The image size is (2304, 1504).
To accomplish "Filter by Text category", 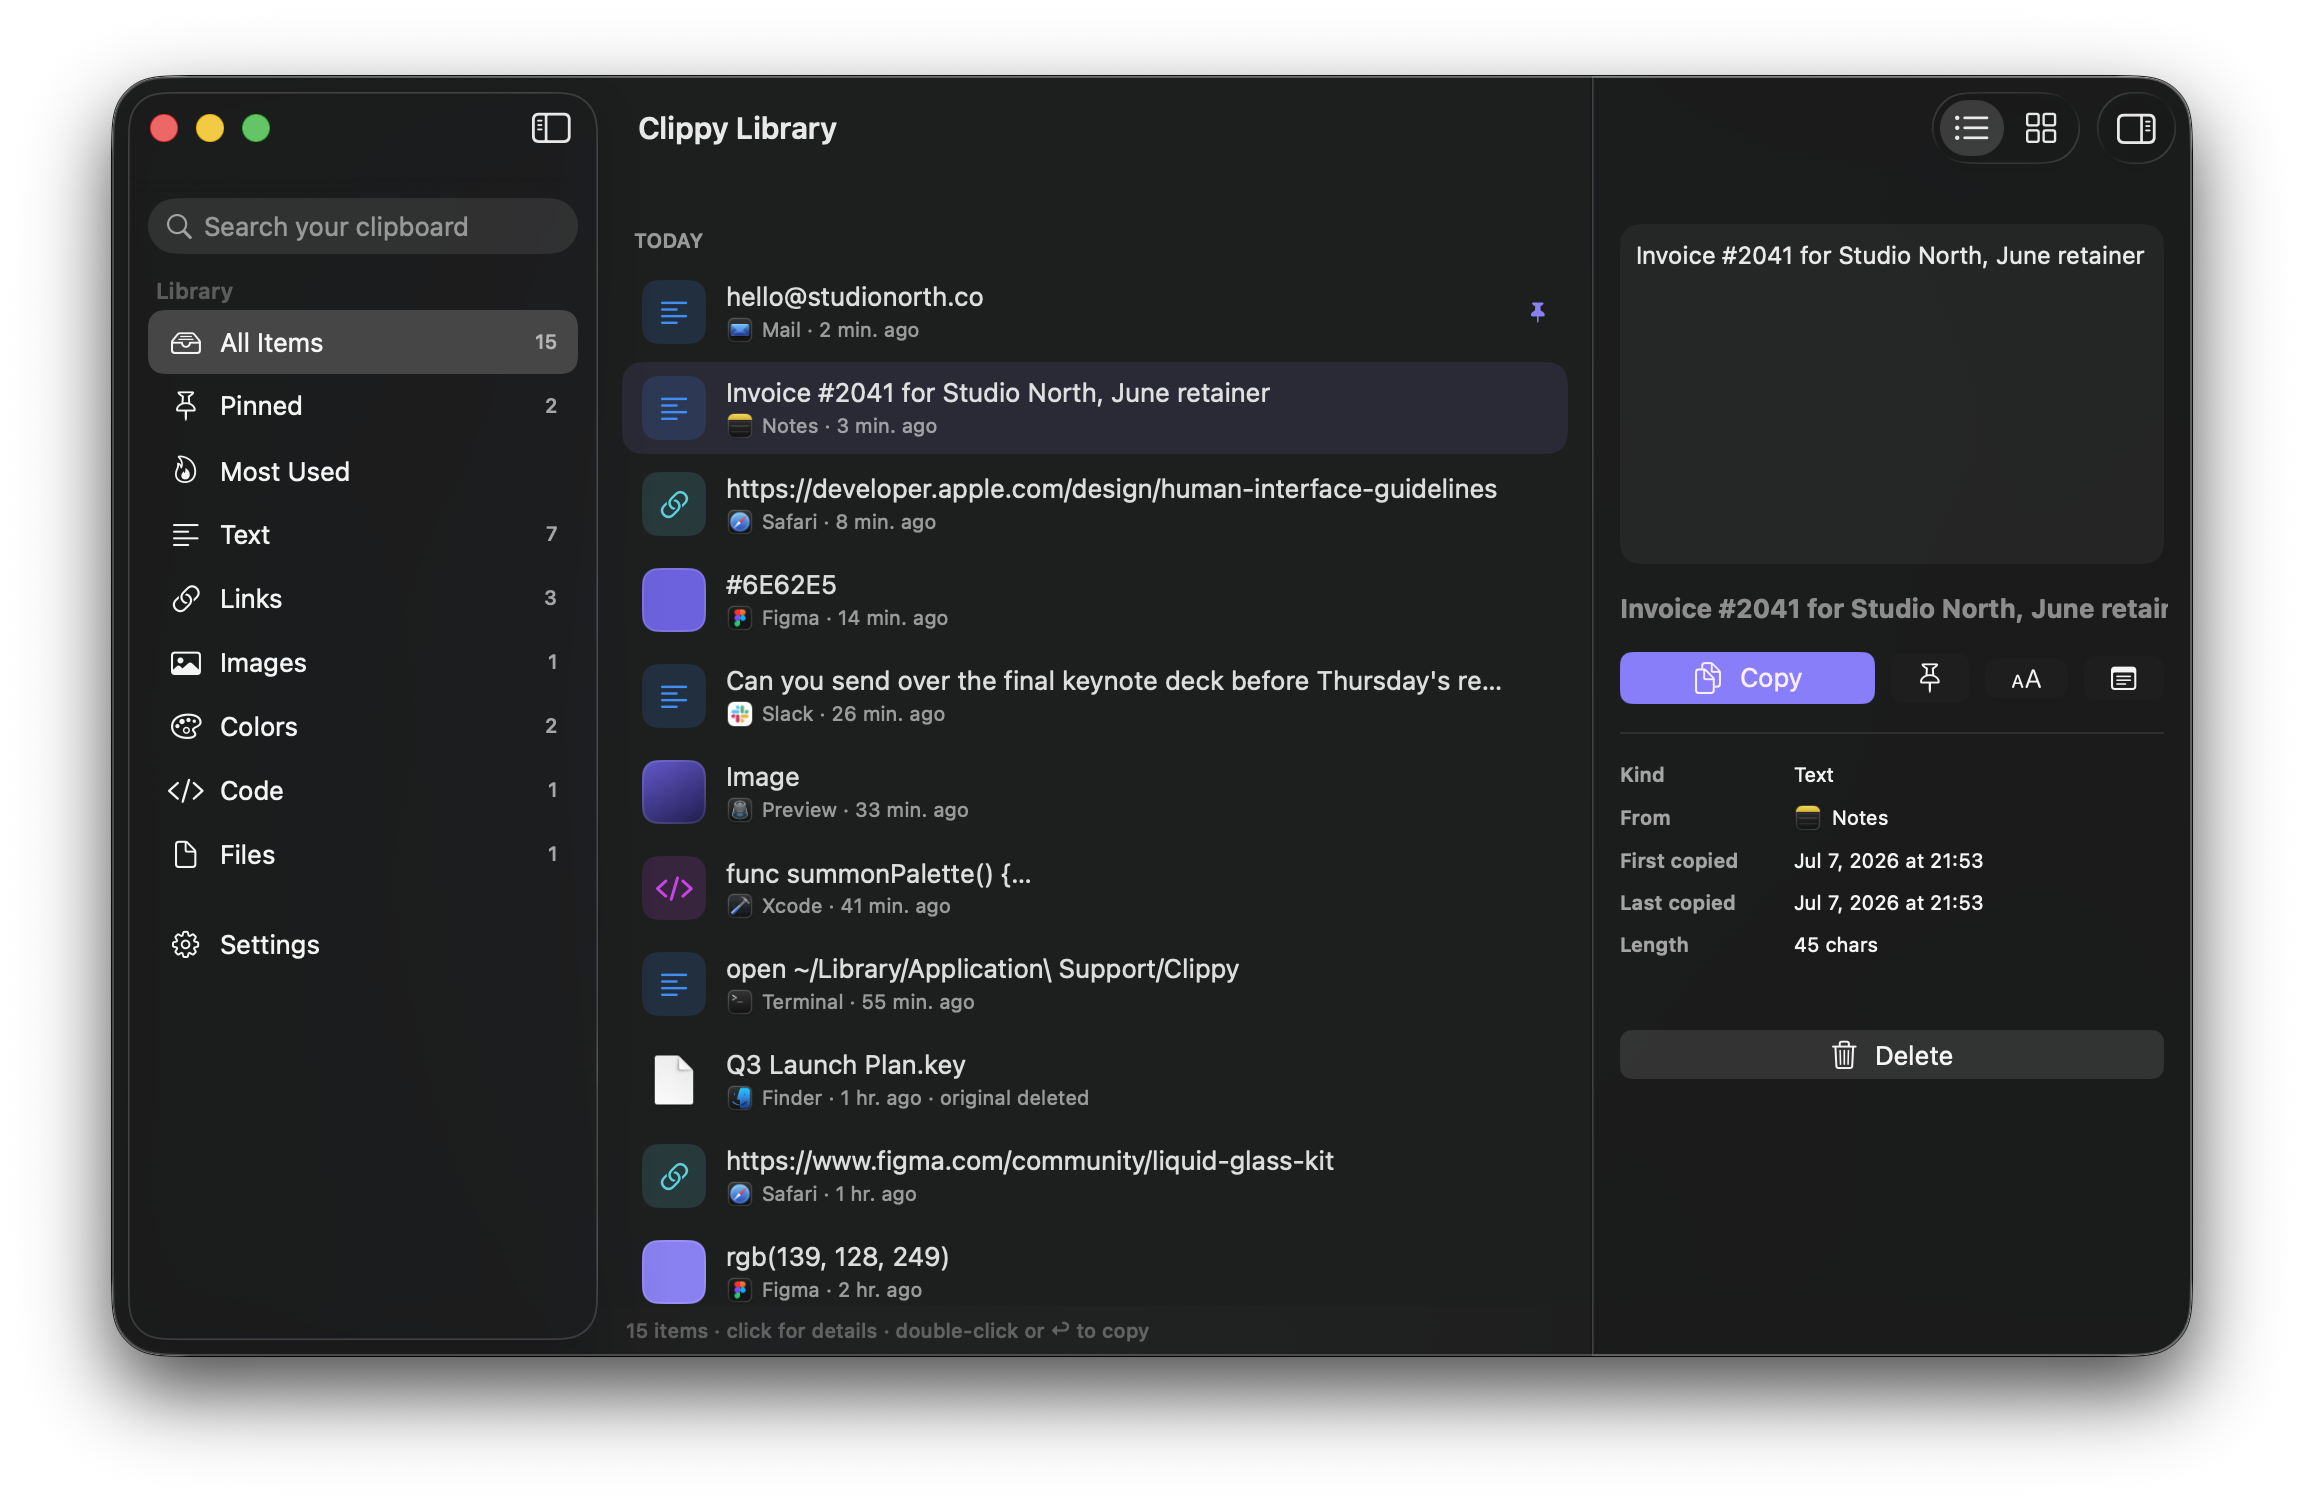I will coord(362,535).
